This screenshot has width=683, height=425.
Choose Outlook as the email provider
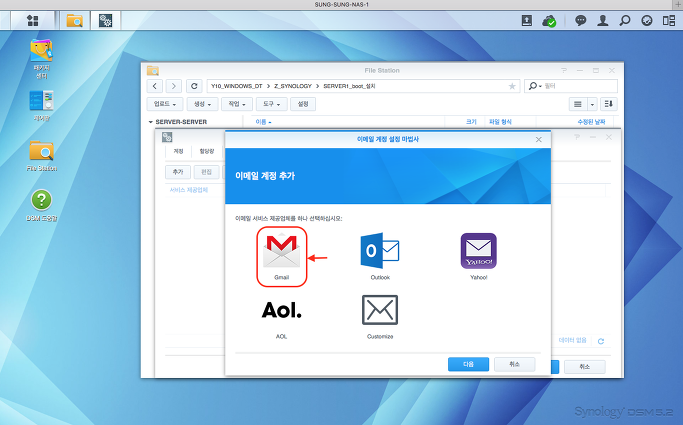[x=380, y=256]
